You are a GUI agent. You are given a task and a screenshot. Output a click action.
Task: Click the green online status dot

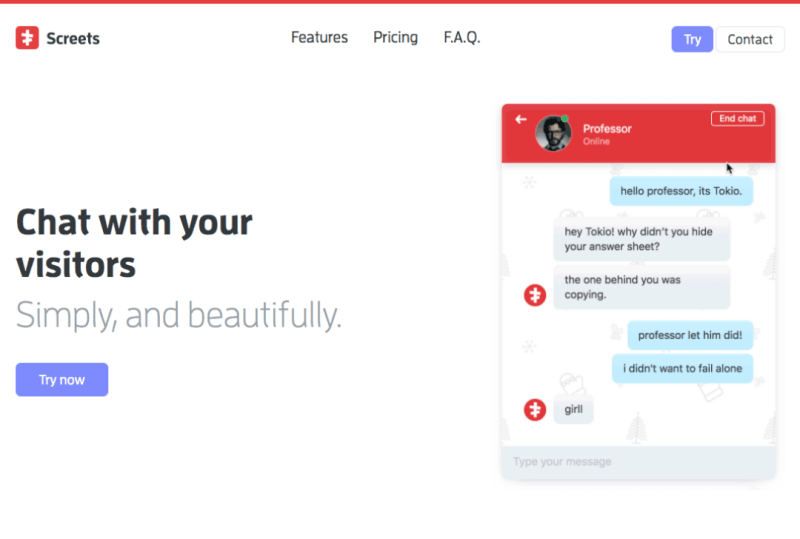[565, 120]
